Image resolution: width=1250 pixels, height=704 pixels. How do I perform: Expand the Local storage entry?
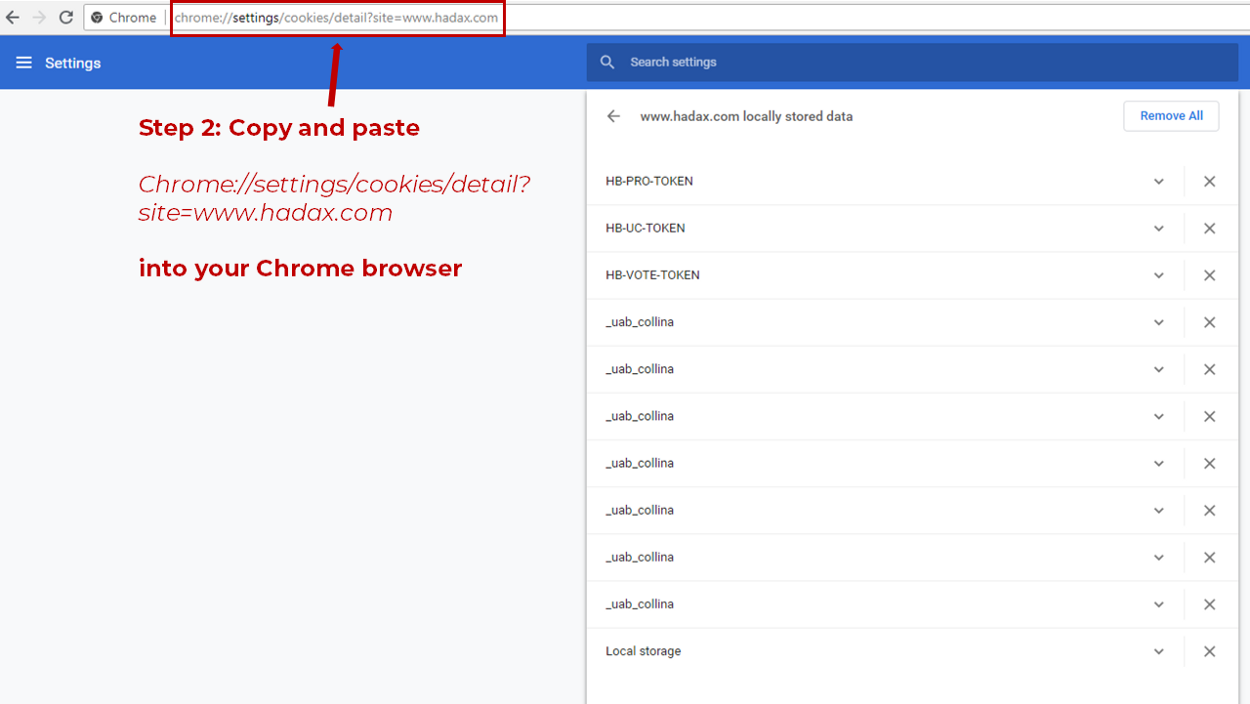coord(1159,652)
